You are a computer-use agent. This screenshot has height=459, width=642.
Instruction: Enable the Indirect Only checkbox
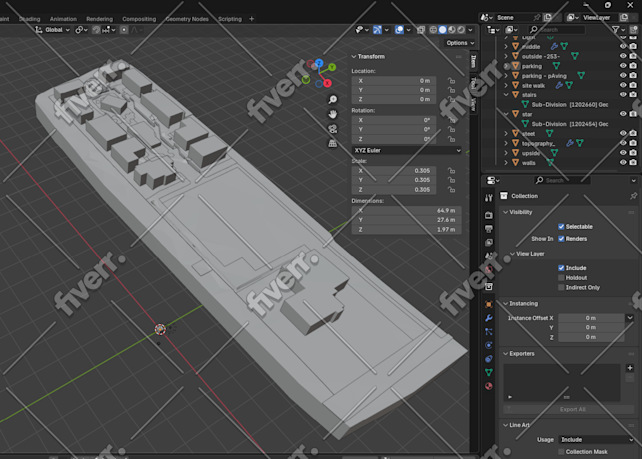point(561,287)
